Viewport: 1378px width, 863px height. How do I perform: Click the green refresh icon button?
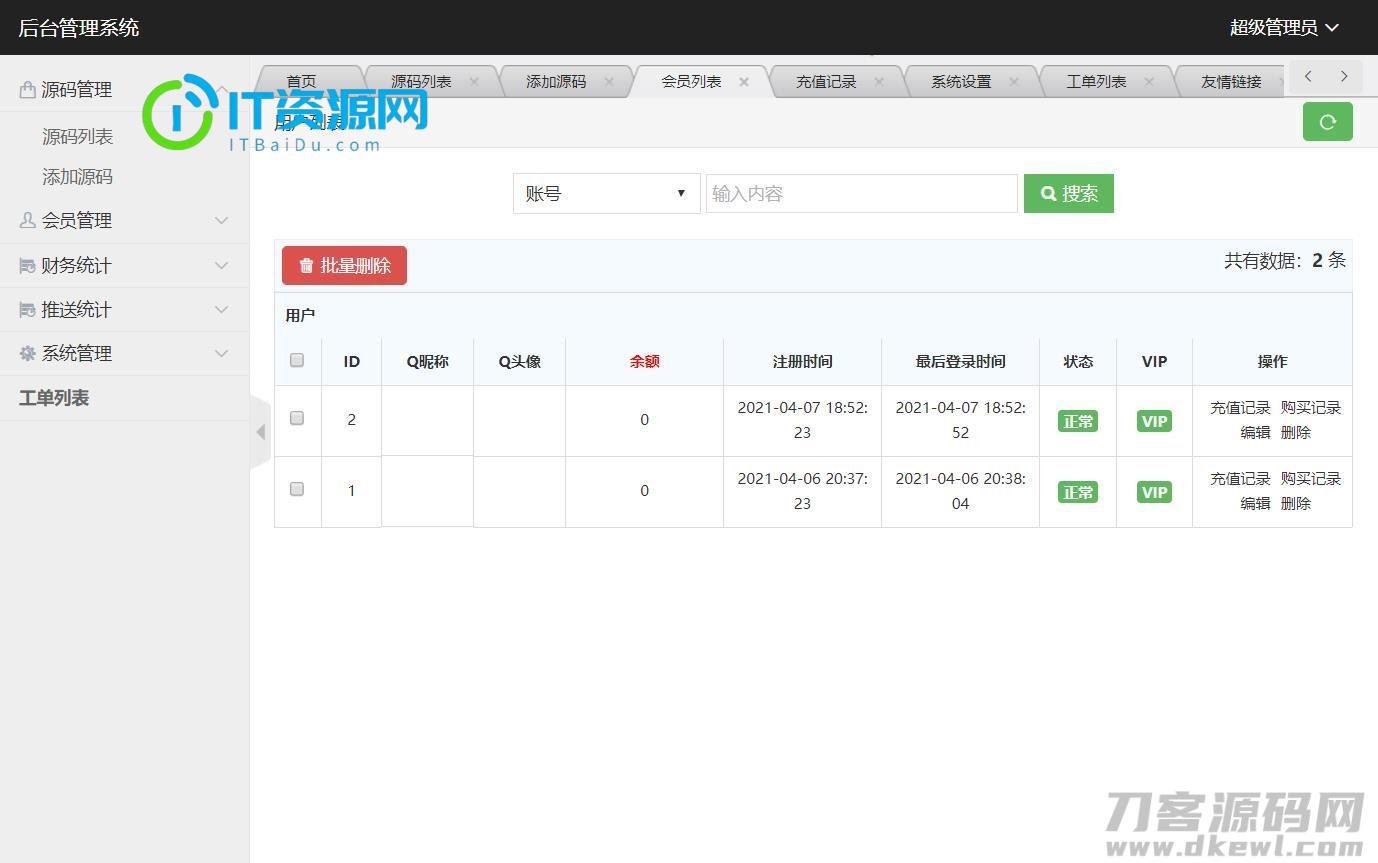(1327, 122)
